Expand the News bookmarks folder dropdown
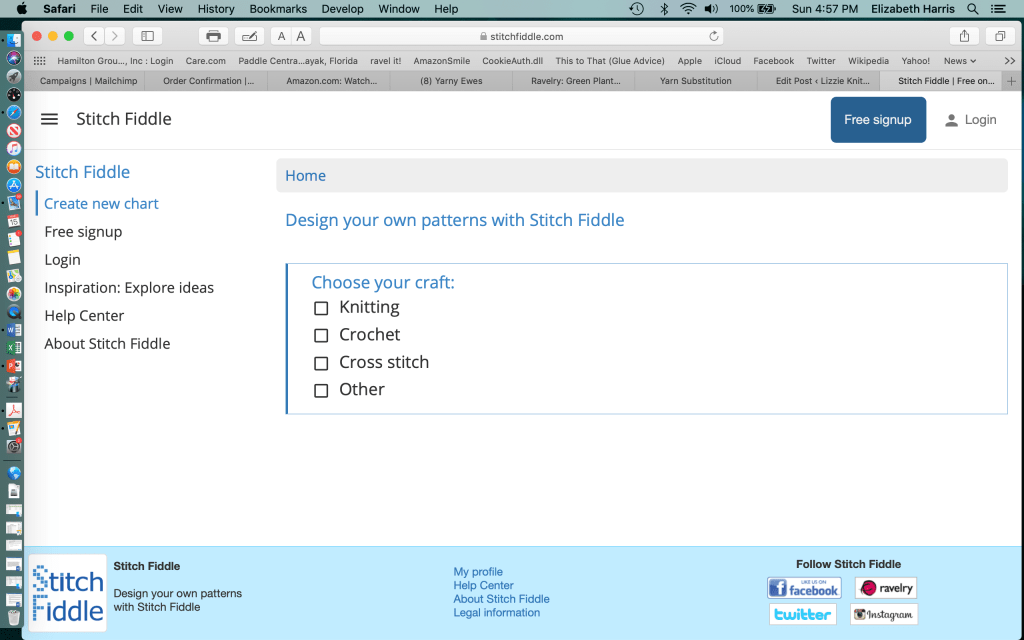 pyautogui.click(x=960, y=61)
